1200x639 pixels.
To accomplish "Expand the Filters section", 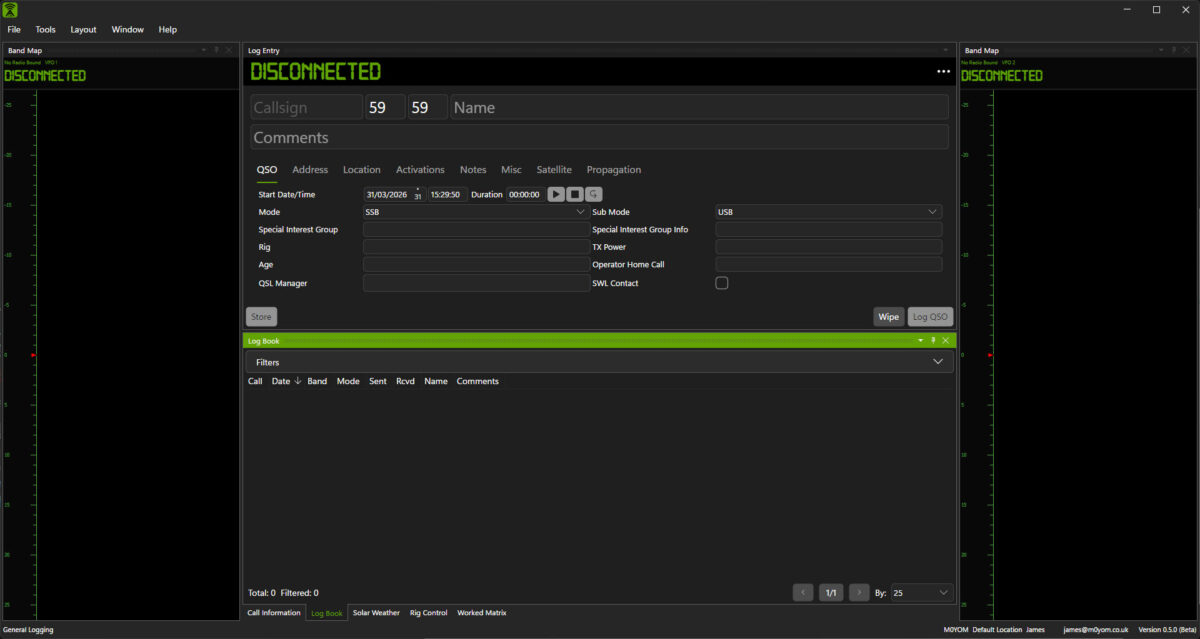I will tap(937, 362).
